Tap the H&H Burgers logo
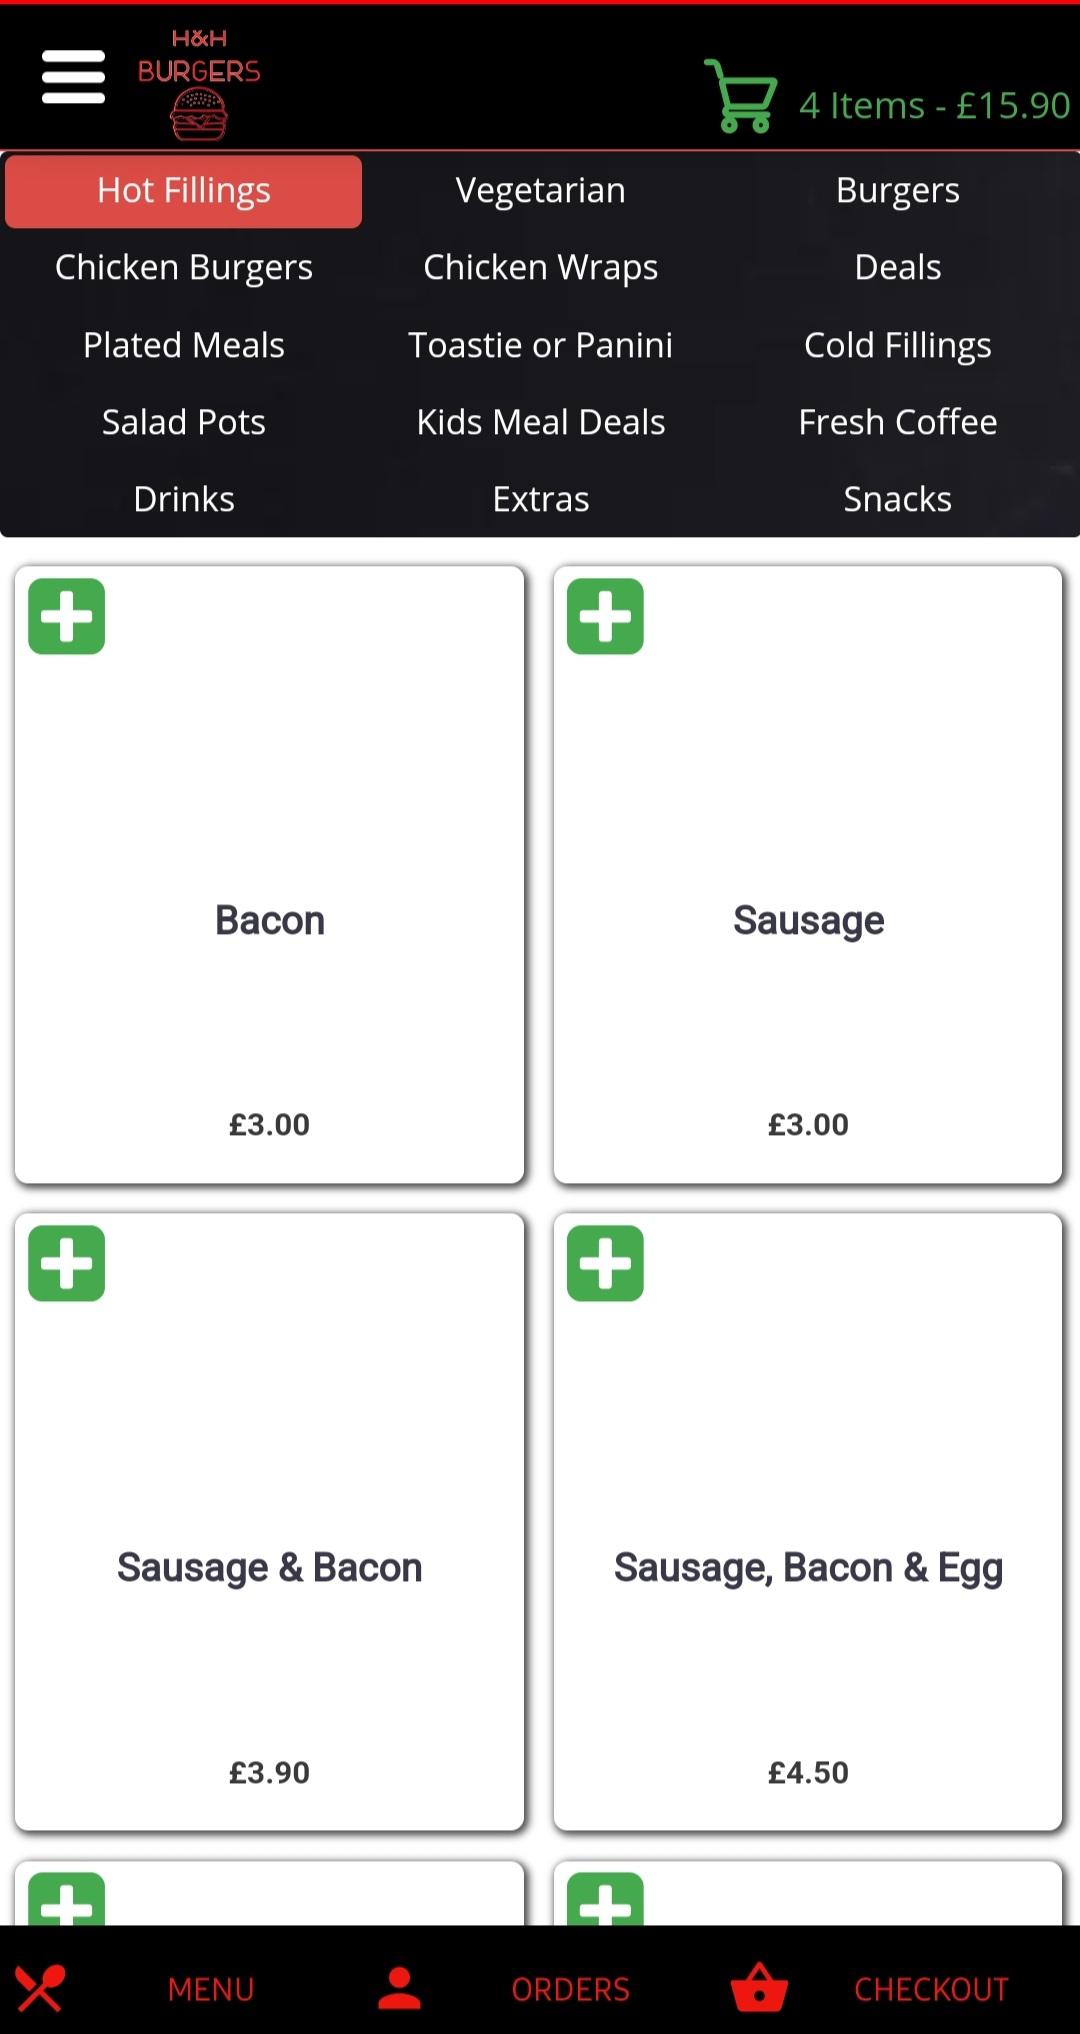1080x2034 pixels. (x=199, y=84)
